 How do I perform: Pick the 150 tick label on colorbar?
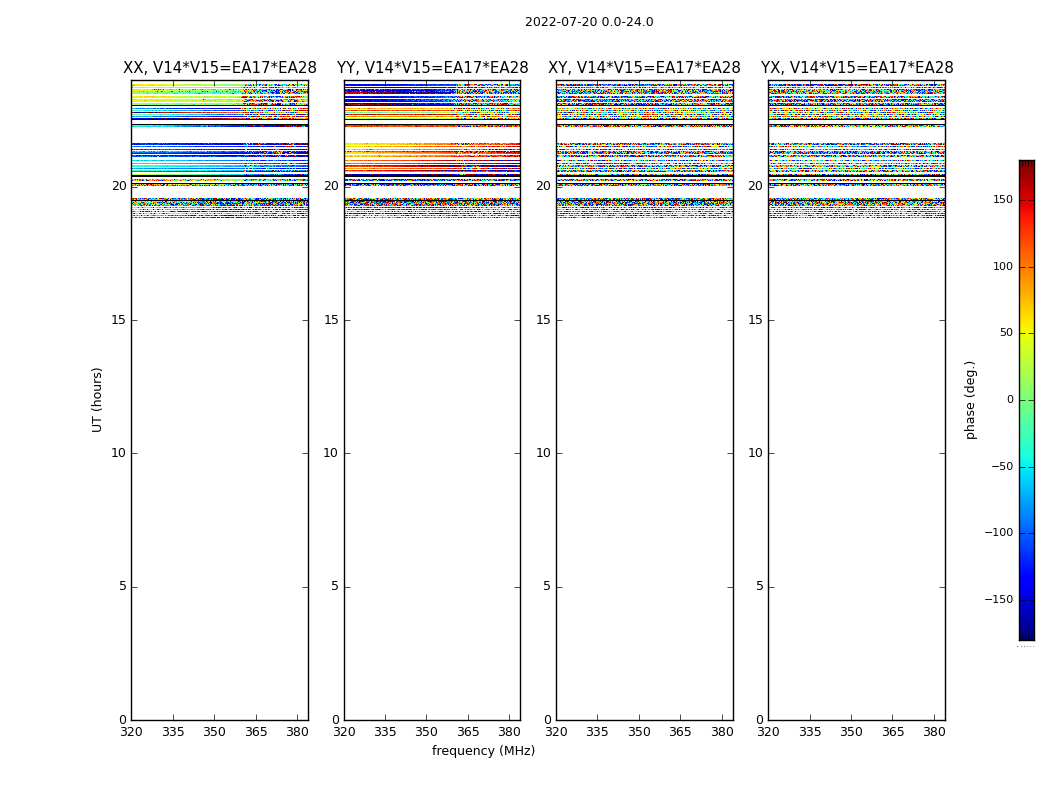1002,200
